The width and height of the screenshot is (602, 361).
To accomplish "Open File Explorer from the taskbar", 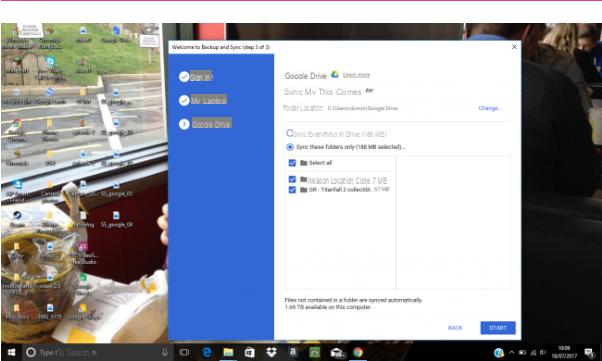I will 228,352.
